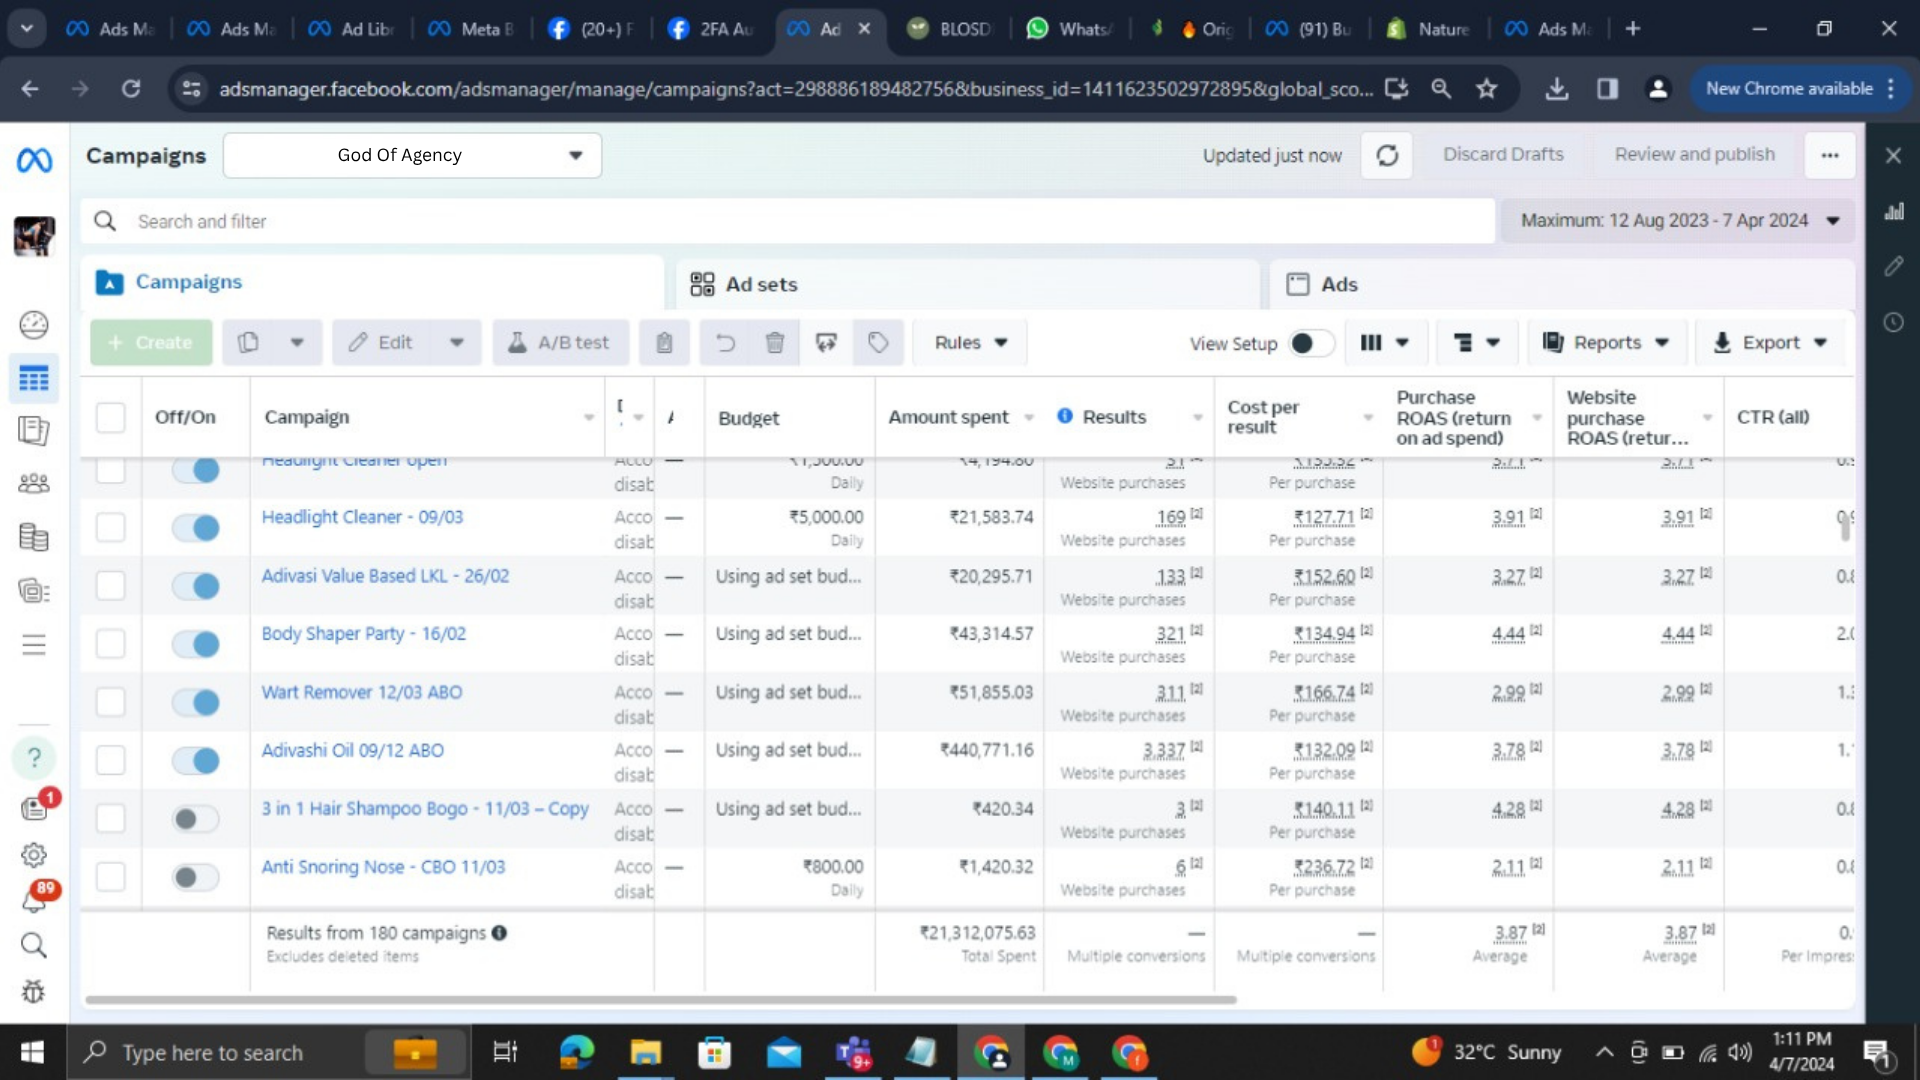Check the Wart Remover 12/03 ABO checkbox
This screenshot has width=1920, height=1080.
point(110,701)
